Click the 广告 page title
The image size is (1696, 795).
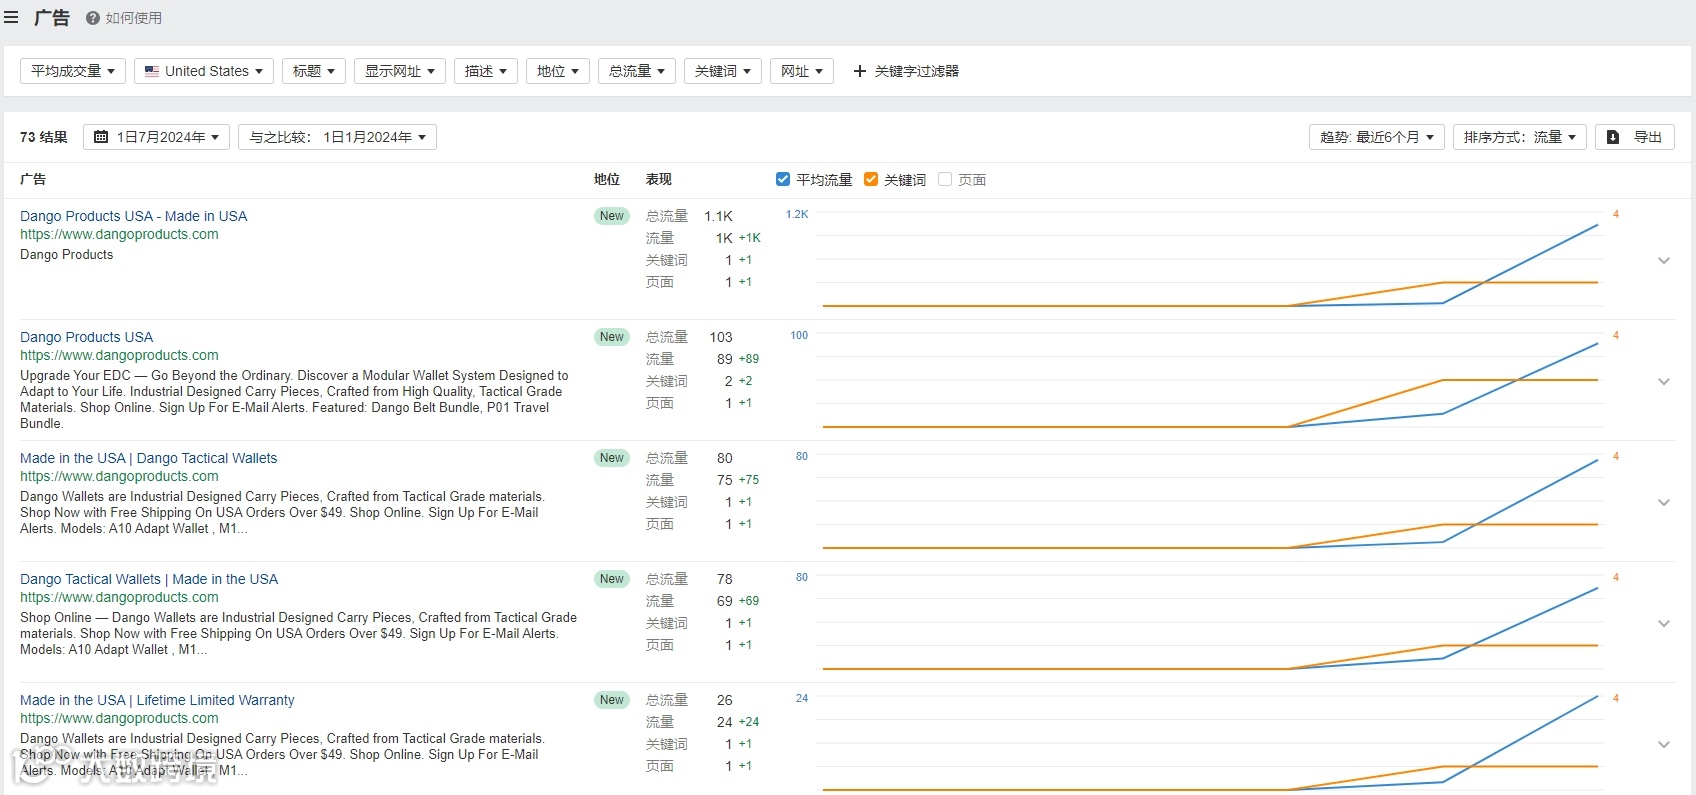tap(52, 18)
